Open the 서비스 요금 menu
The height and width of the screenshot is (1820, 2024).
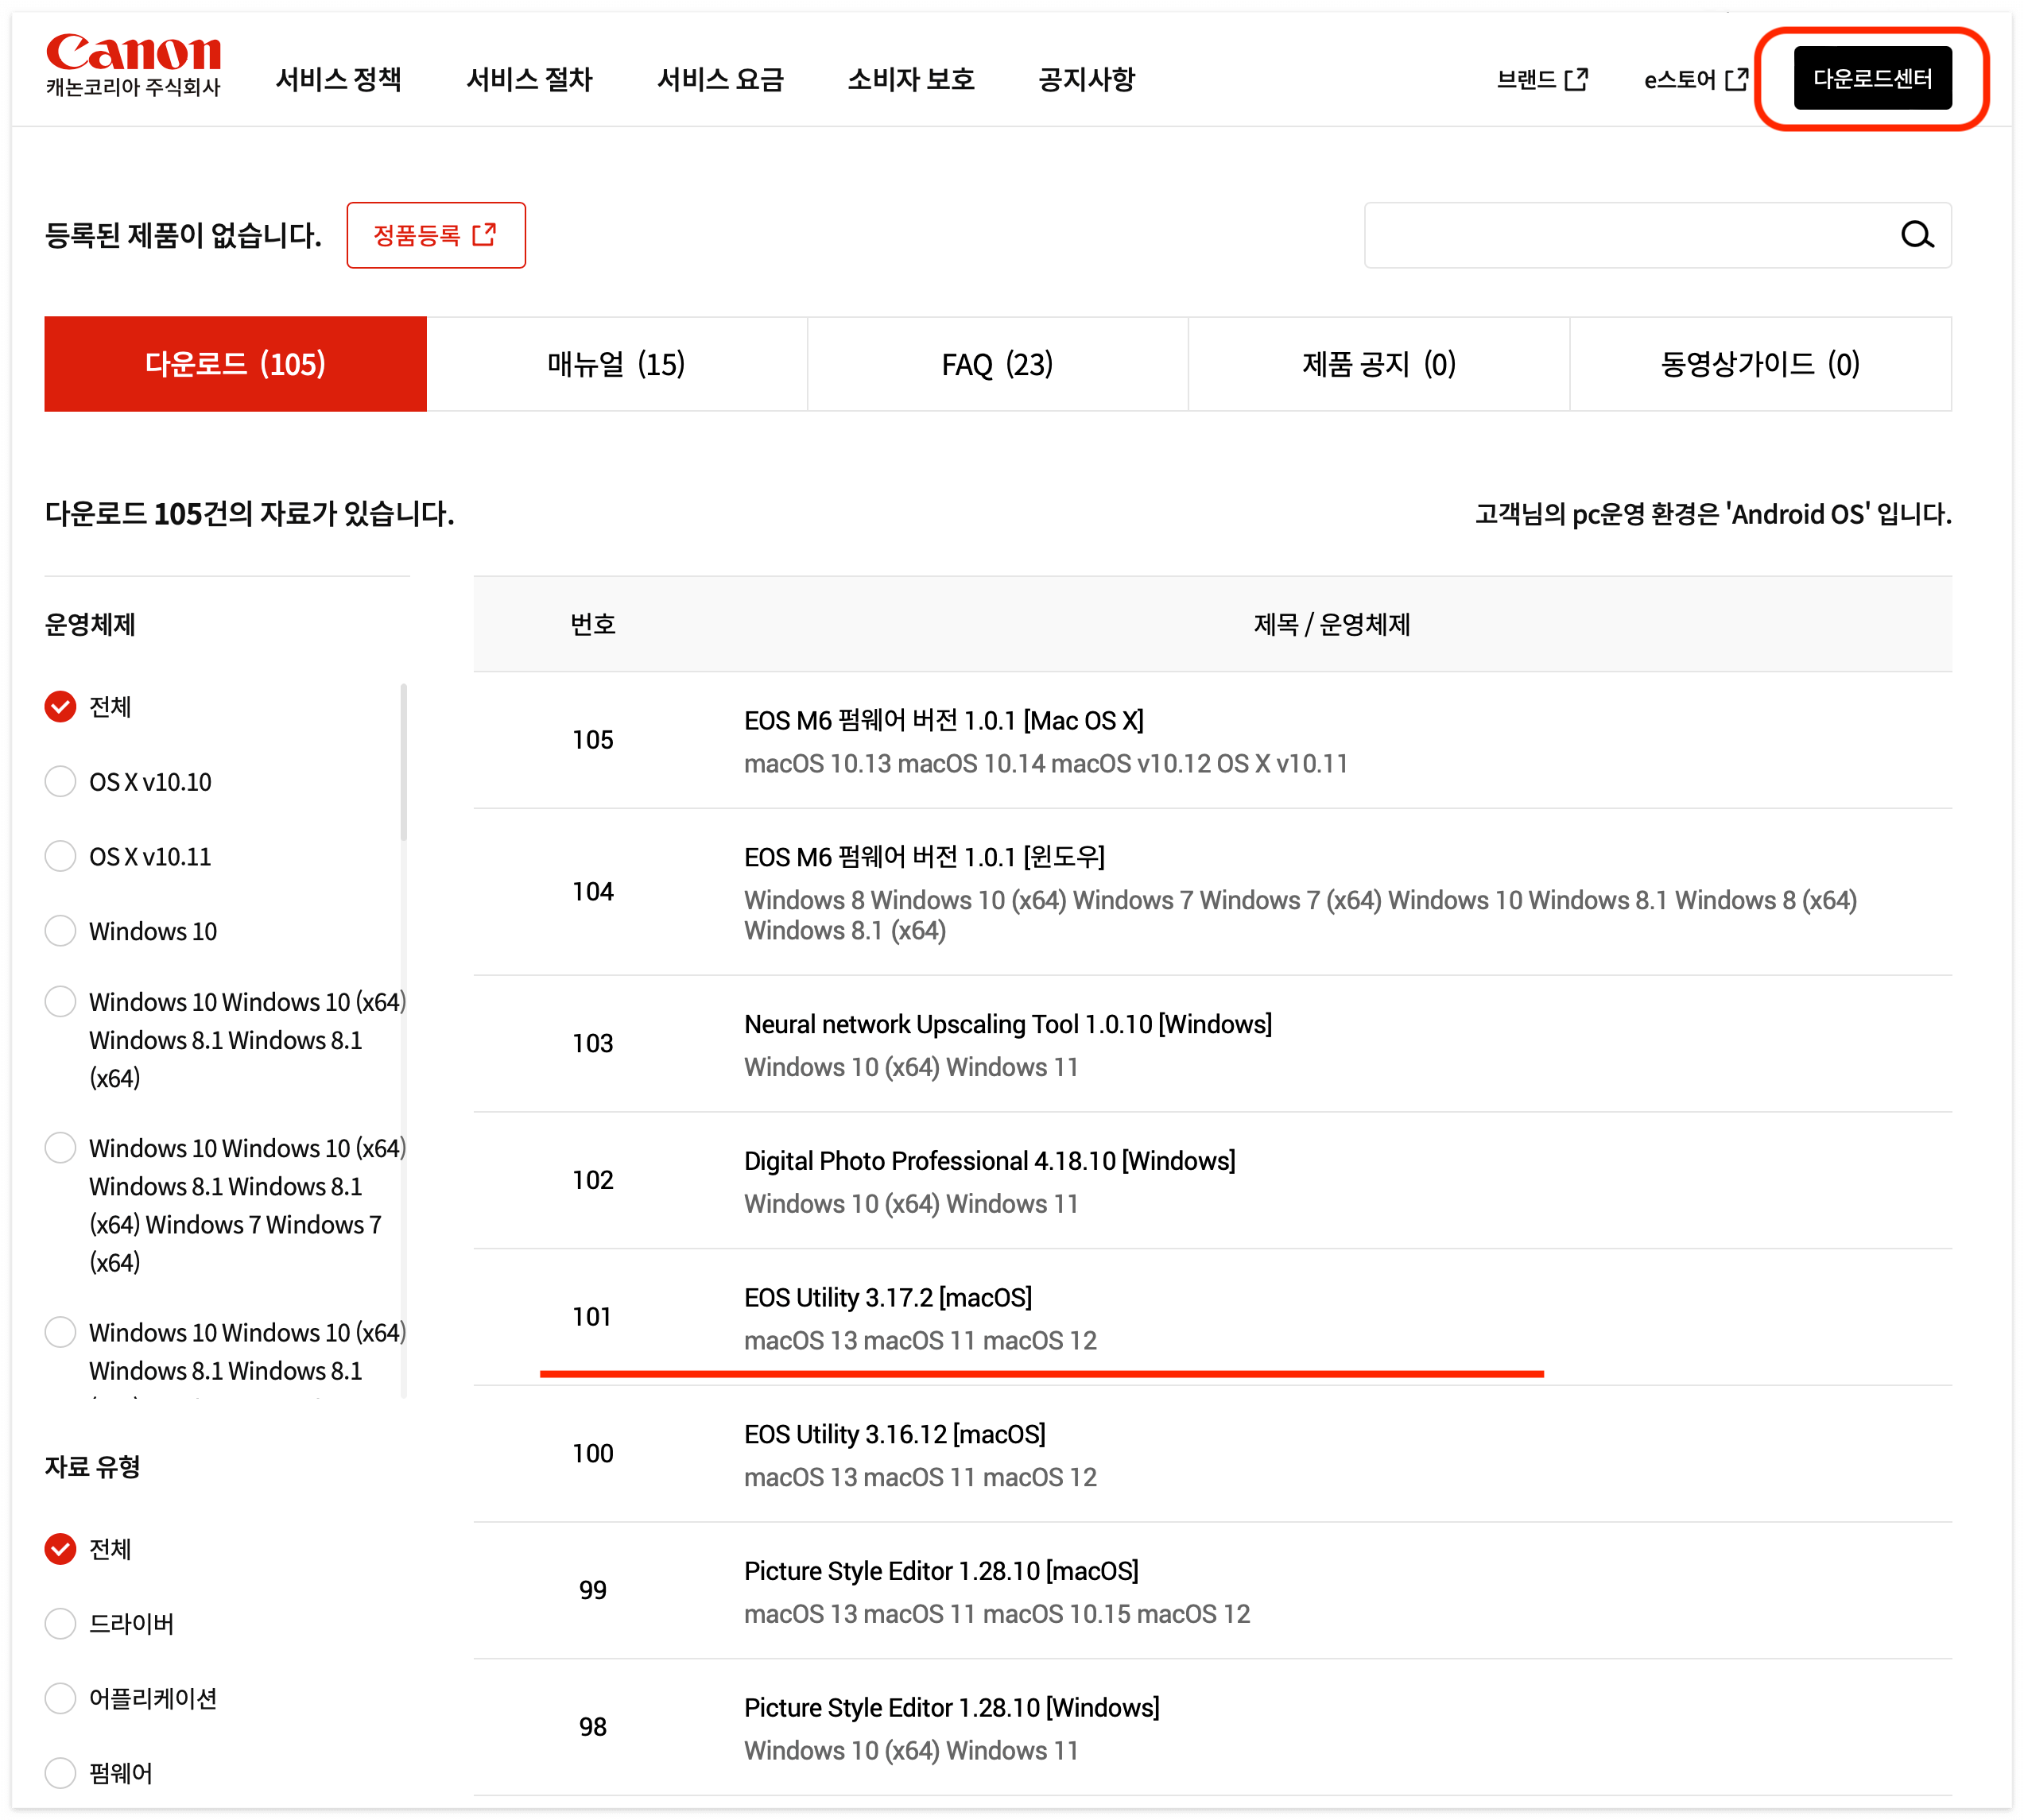[720, 79]
